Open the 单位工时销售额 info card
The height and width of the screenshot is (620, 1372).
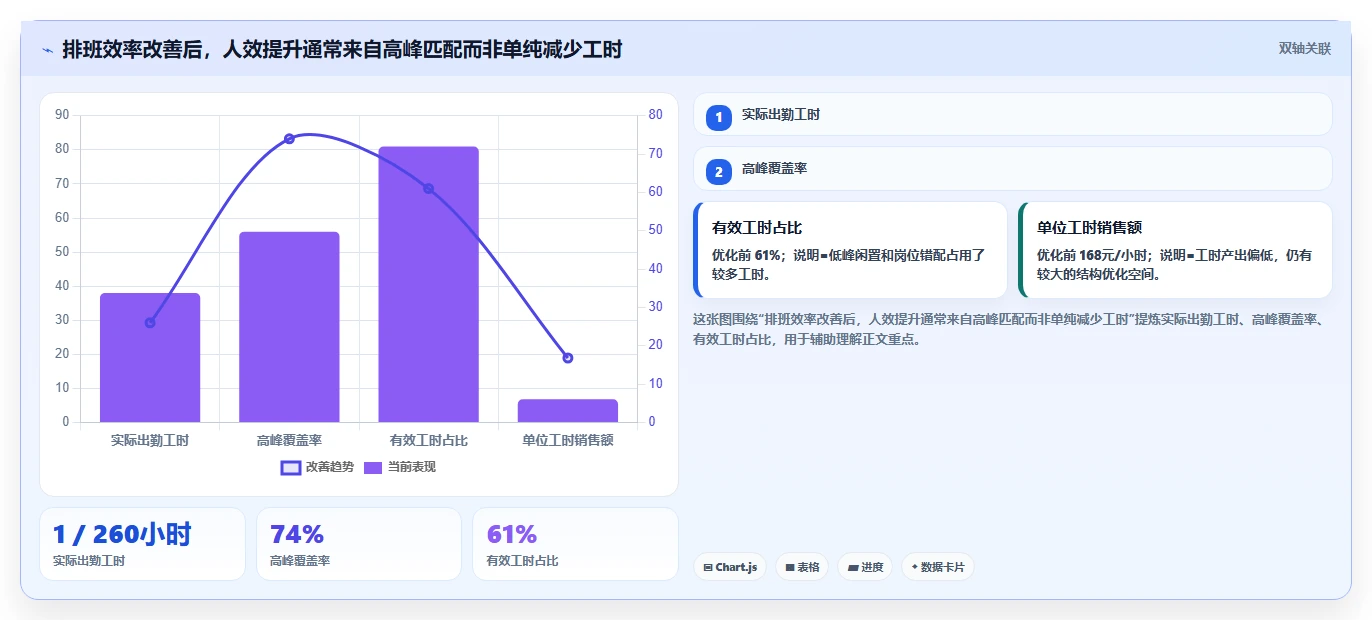(1175, 250)
